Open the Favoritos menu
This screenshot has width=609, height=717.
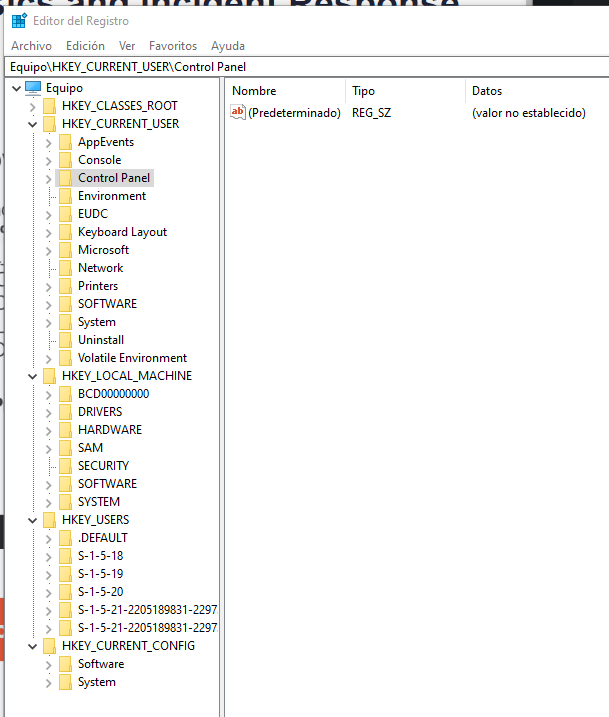tap(173, 46)
